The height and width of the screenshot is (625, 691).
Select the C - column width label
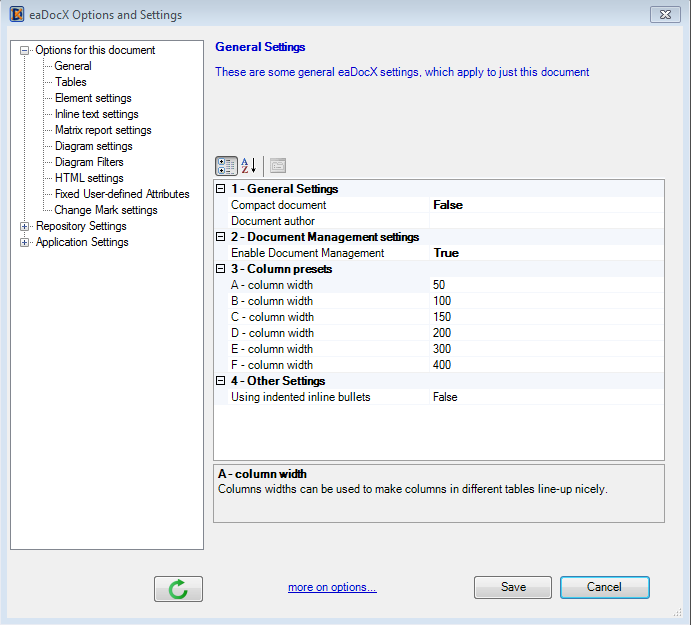tap(272, 317)
